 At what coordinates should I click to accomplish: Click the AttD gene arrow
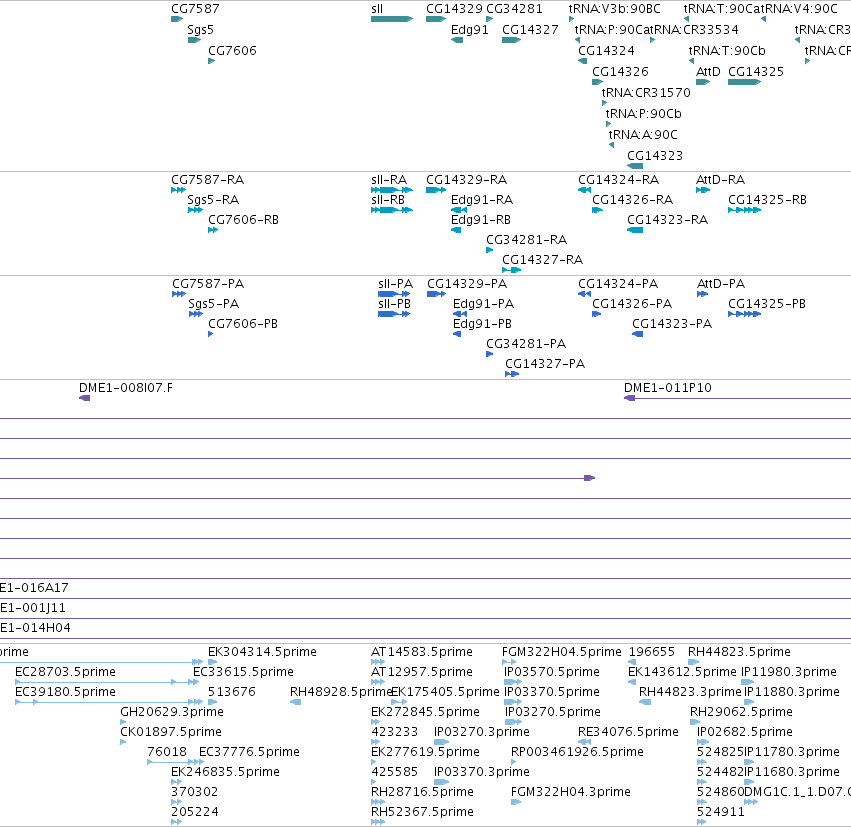click(x=703, y=82)
